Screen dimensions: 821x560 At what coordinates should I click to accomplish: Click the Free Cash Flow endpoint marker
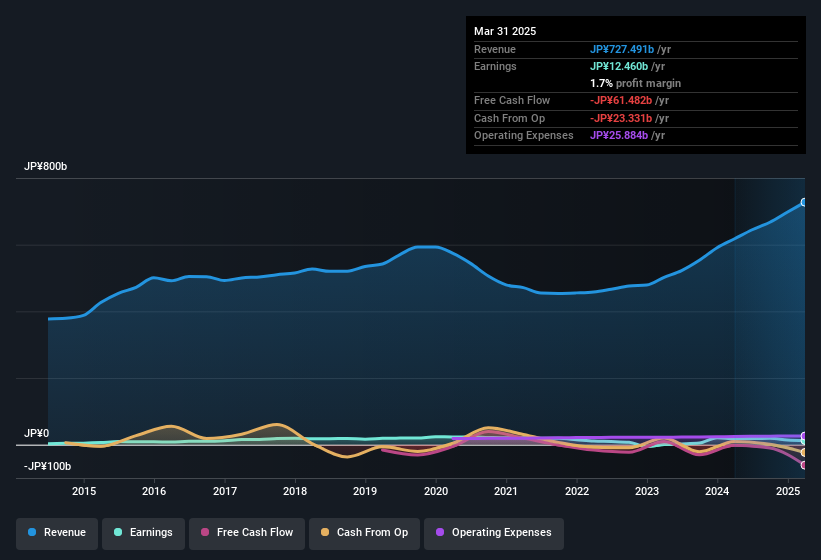804,465
